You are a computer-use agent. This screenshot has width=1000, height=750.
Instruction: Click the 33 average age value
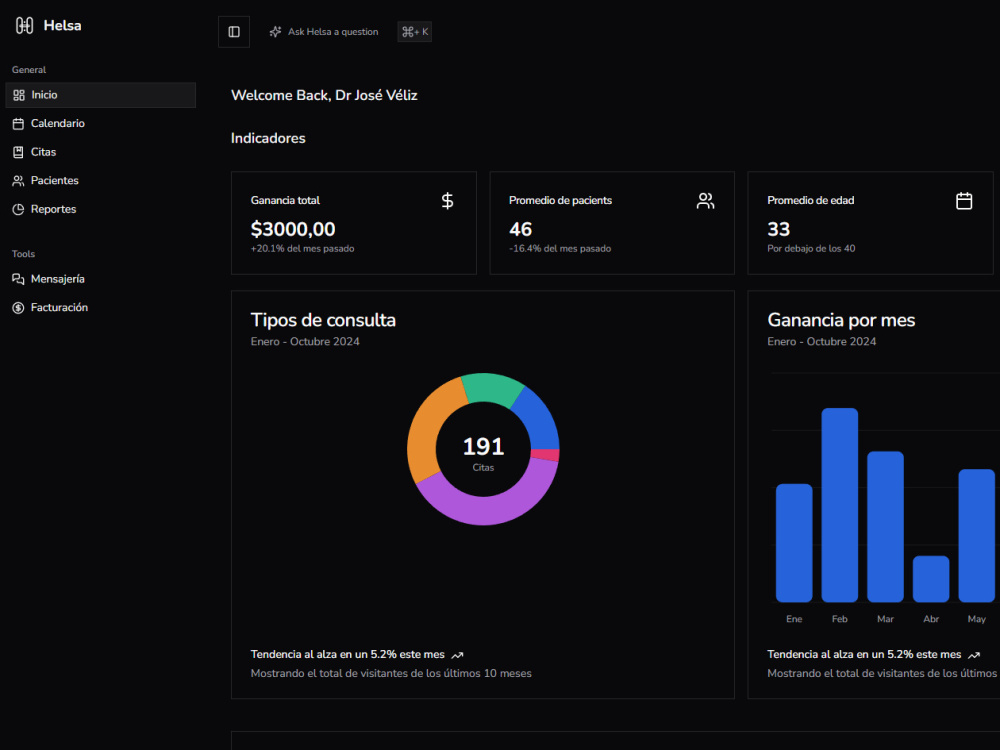[x=779, y=229]
